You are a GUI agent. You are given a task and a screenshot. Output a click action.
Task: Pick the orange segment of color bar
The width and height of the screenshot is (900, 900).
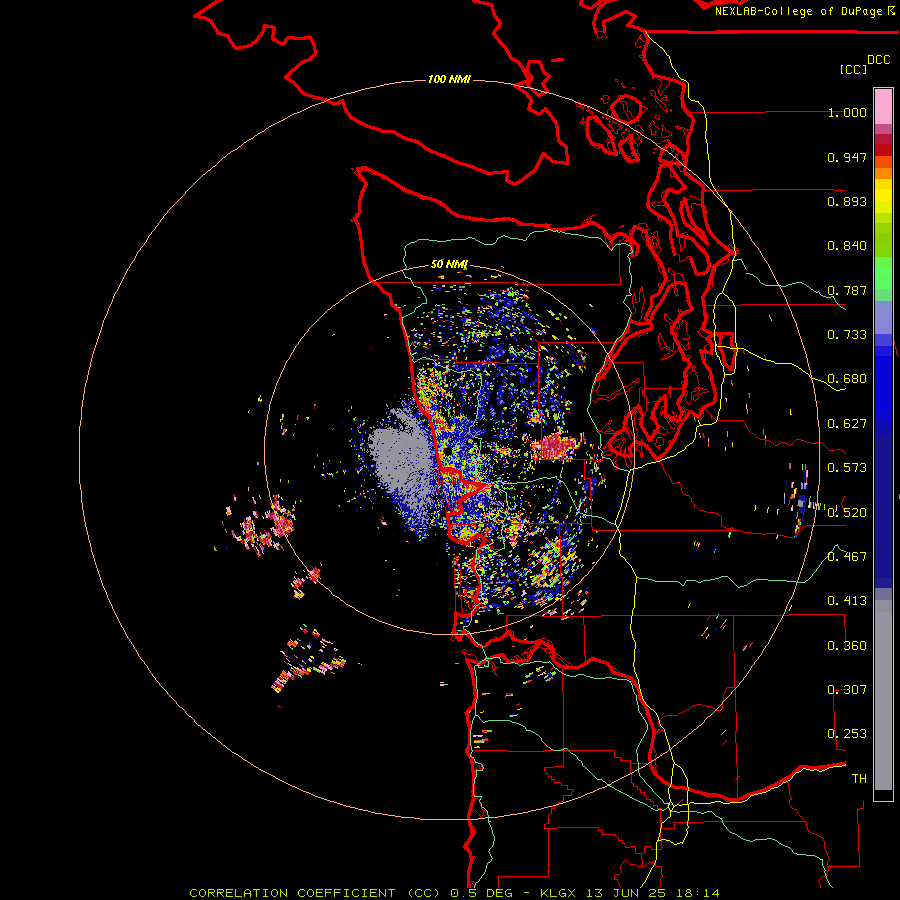pyautogui.click(x=883, y=173)
